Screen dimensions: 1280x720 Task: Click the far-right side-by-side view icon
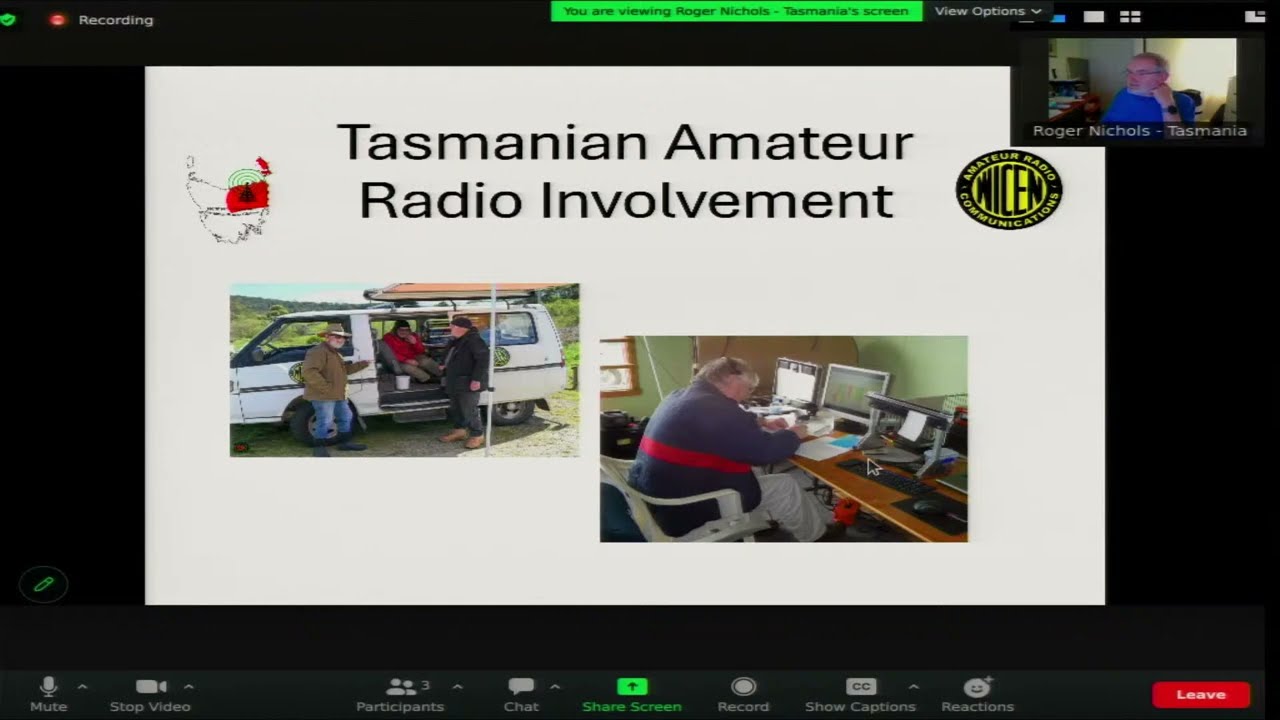point(1254,16)
